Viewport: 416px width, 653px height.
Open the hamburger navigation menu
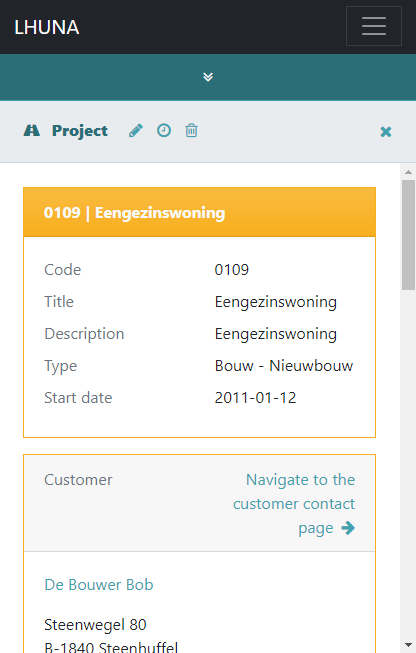(374, 26)
